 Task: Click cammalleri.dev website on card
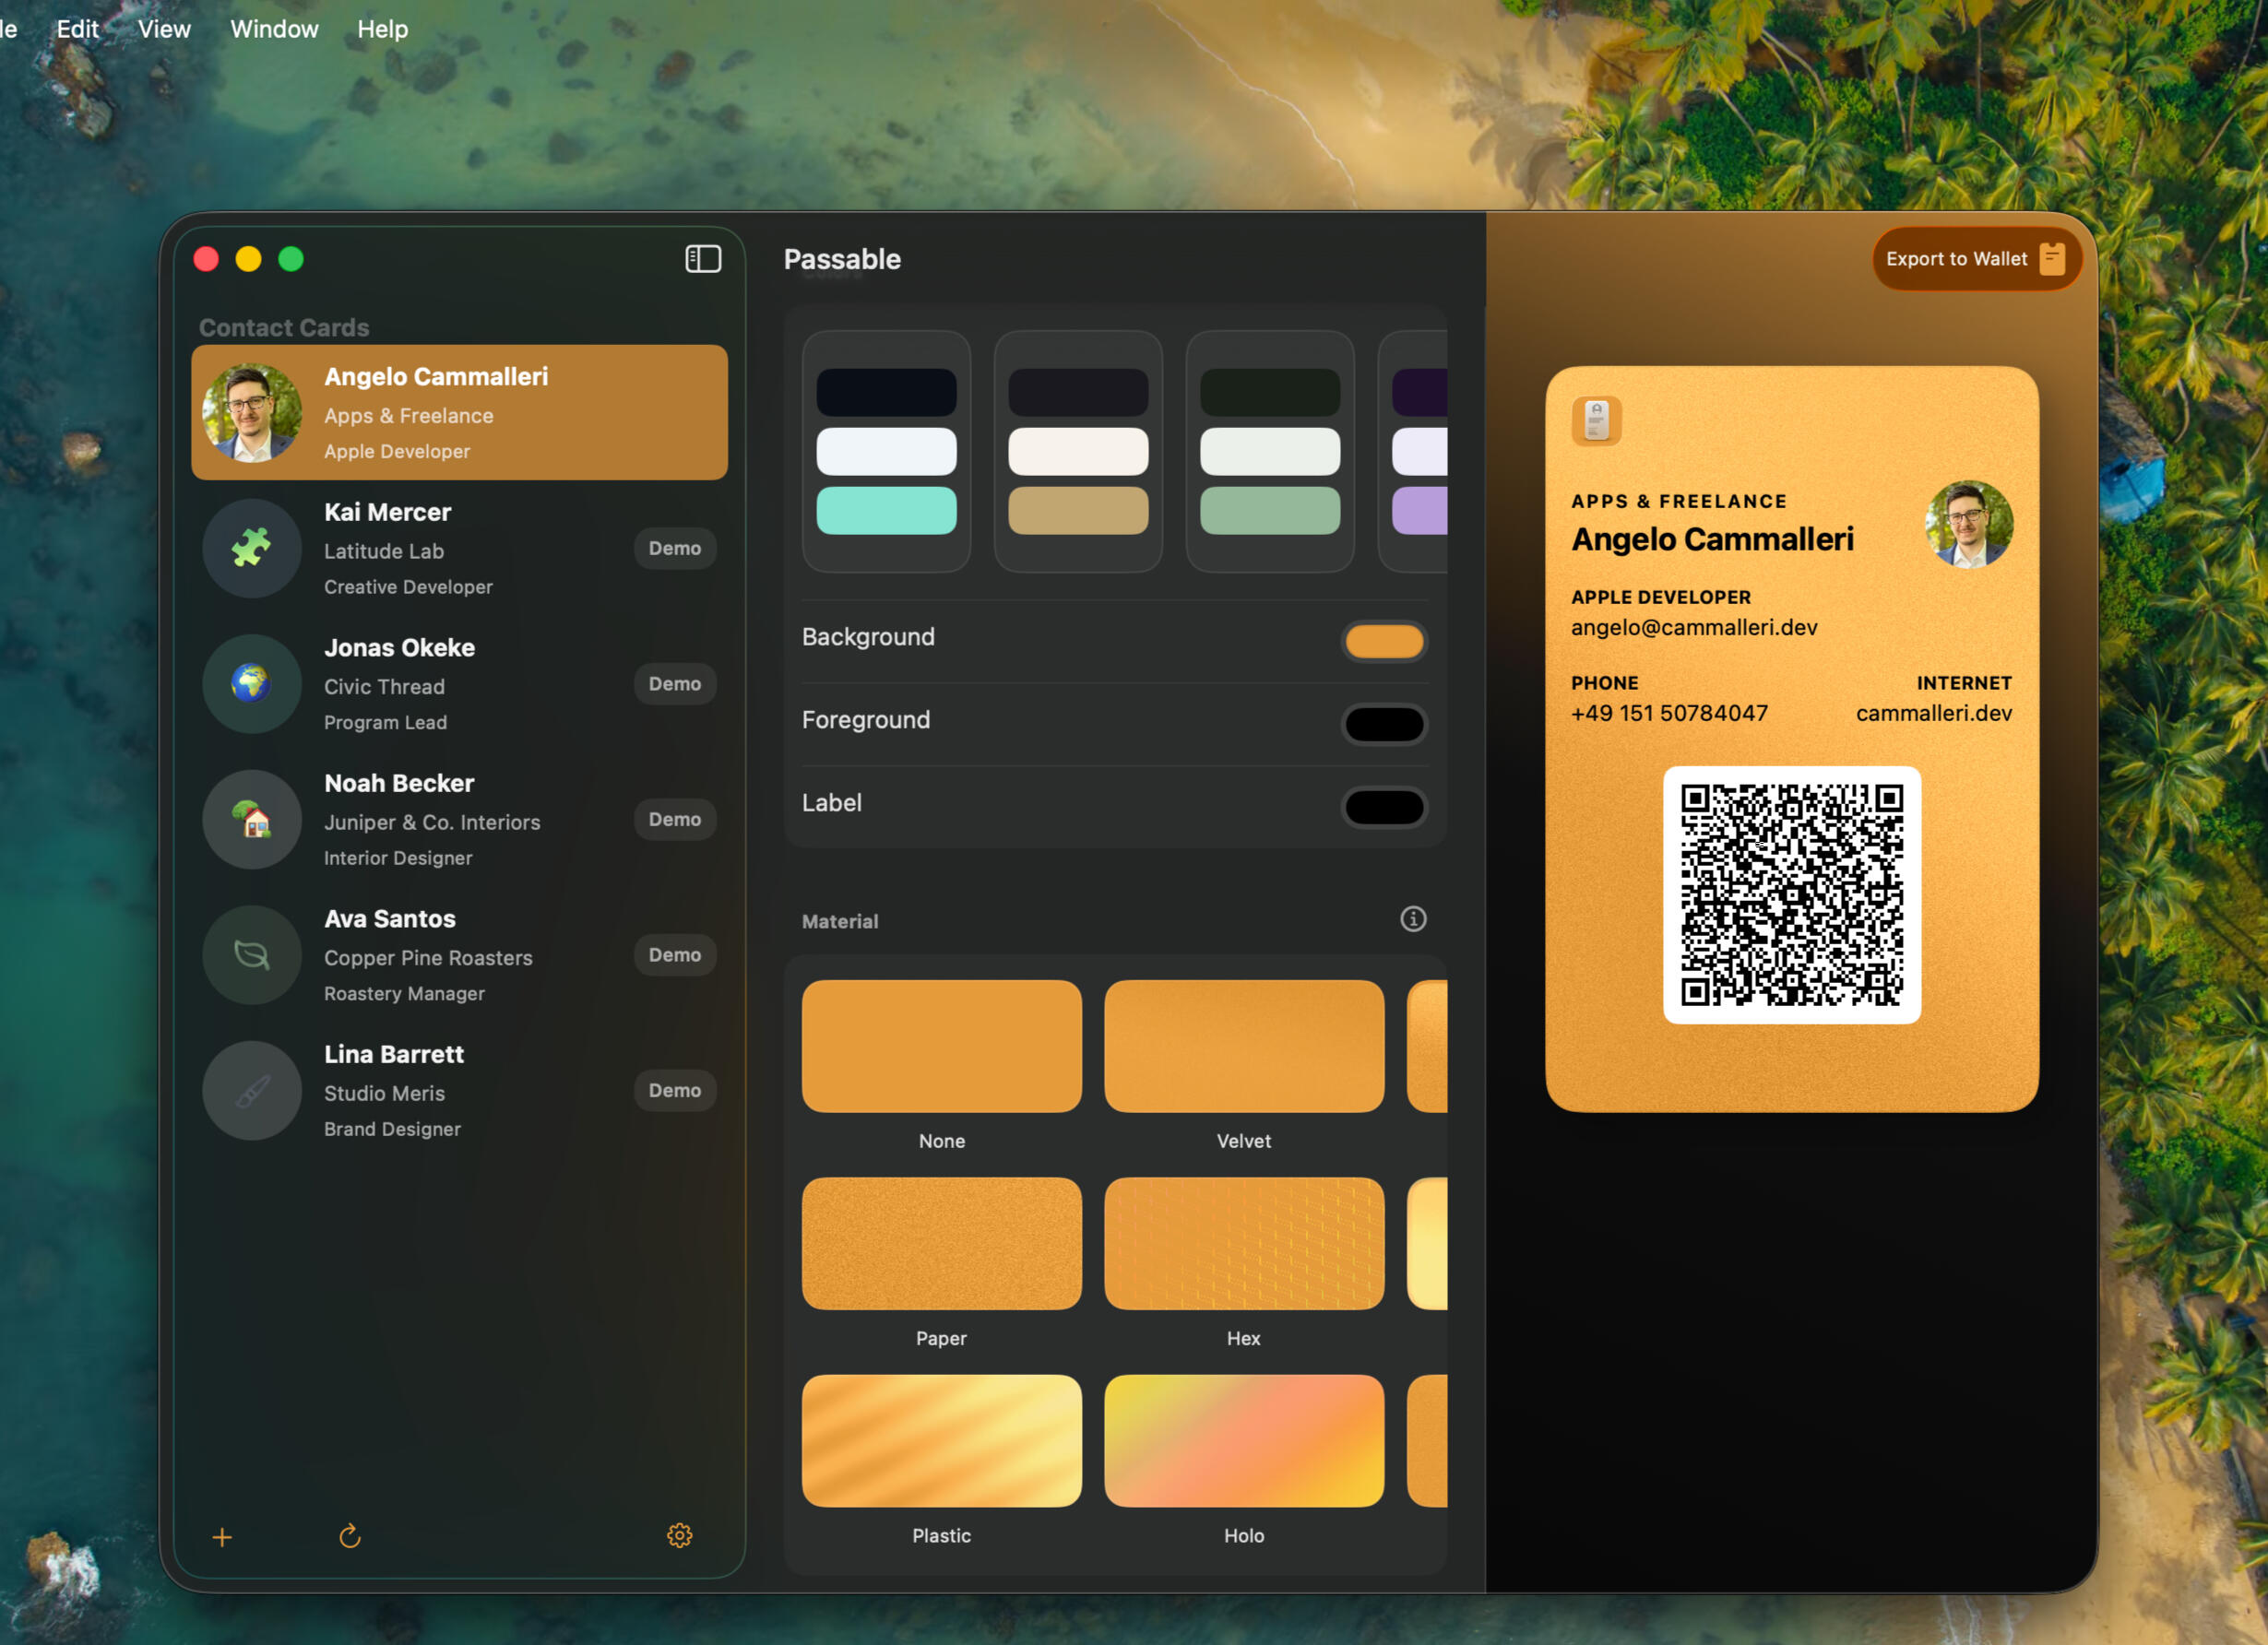click(1934, 713)
